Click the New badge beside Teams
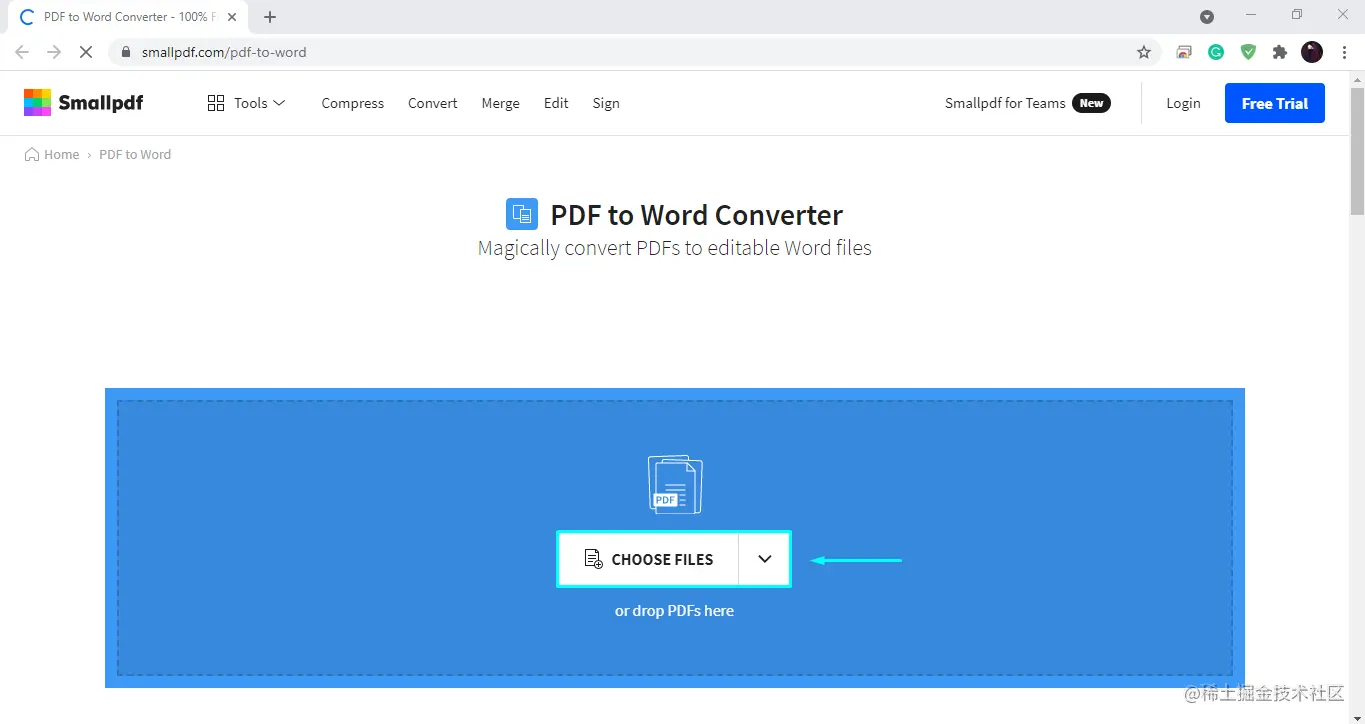1365x724 pixels. [1091, 103]
